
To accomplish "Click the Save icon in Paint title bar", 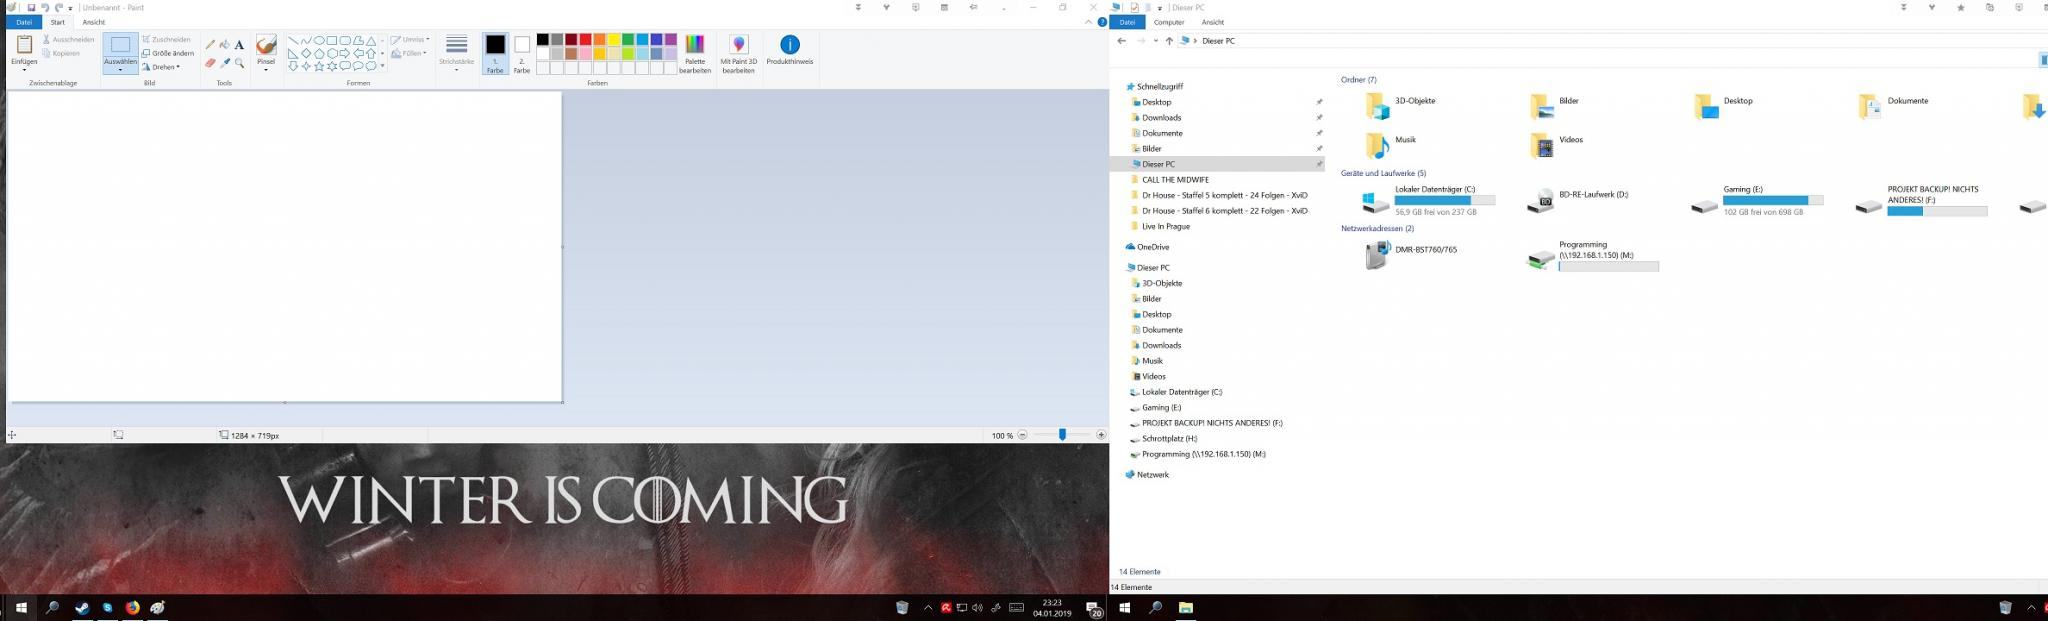I will [x=31, y=7].
